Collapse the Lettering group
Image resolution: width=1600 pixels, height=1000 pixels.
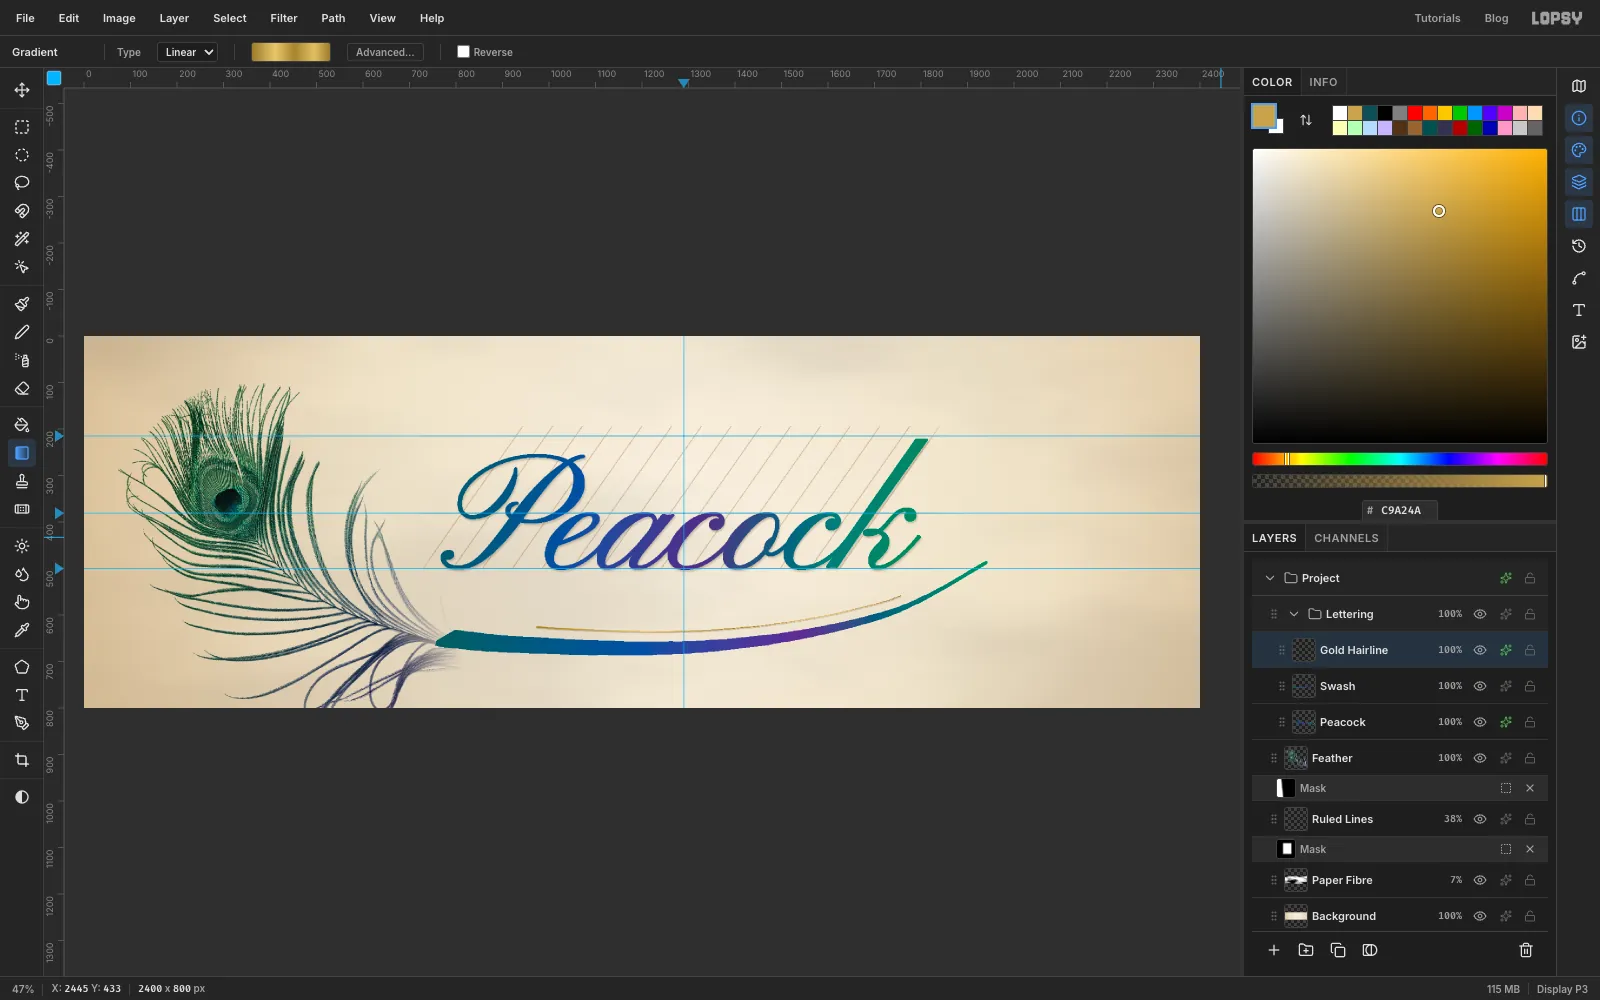[x=1294, y=614]
